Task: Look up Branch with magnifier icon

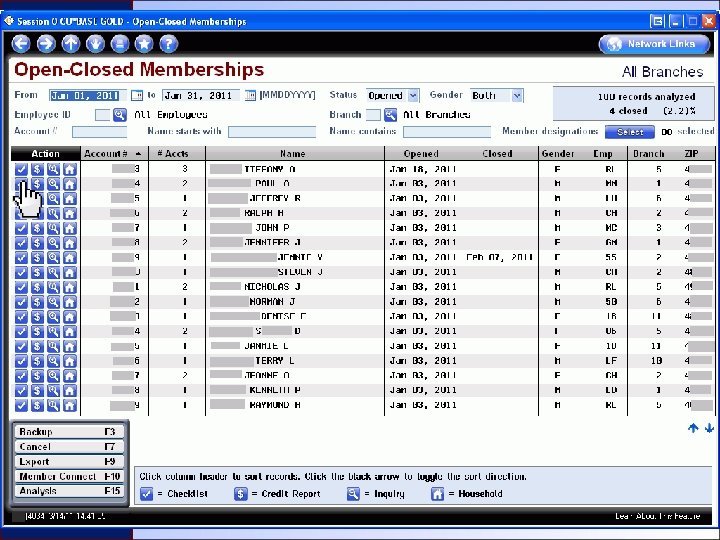Action: [390, 115]
